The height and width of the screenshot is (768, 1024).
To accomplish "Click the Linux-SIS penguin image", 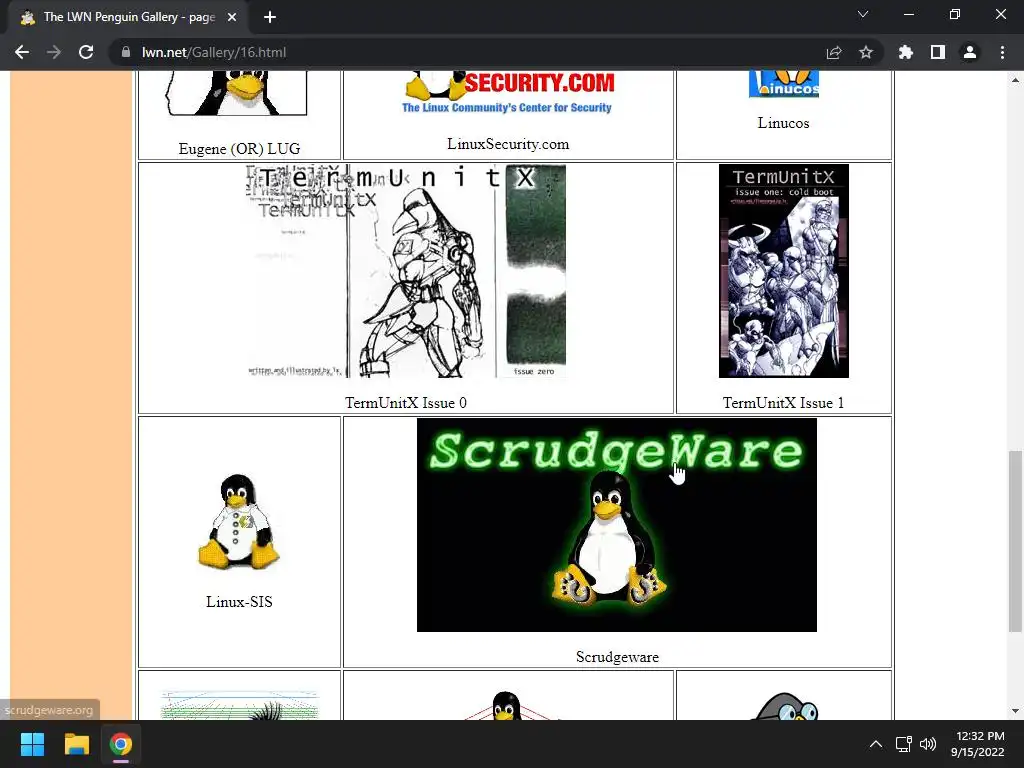I will 239,521.
